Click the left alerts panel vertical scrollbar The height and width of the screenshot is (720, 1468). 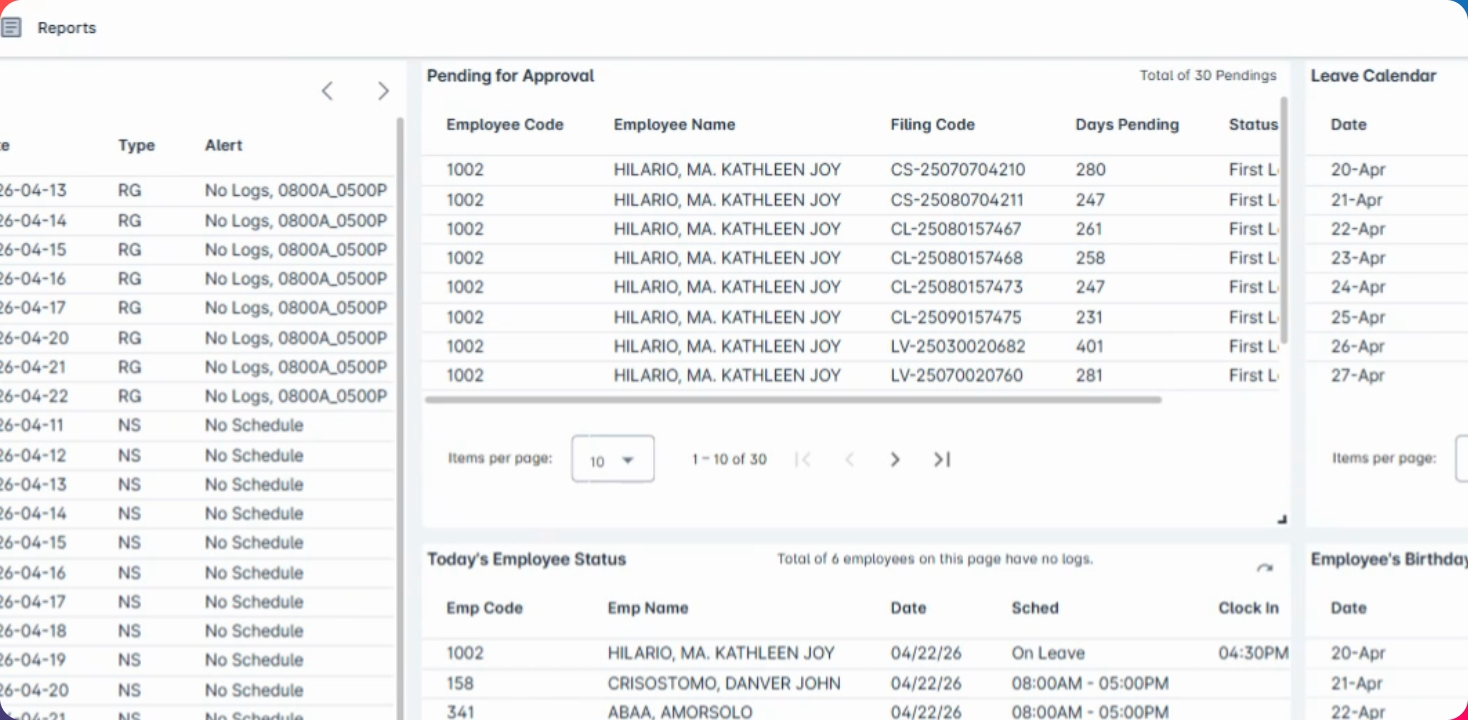[x=400, y=418]
